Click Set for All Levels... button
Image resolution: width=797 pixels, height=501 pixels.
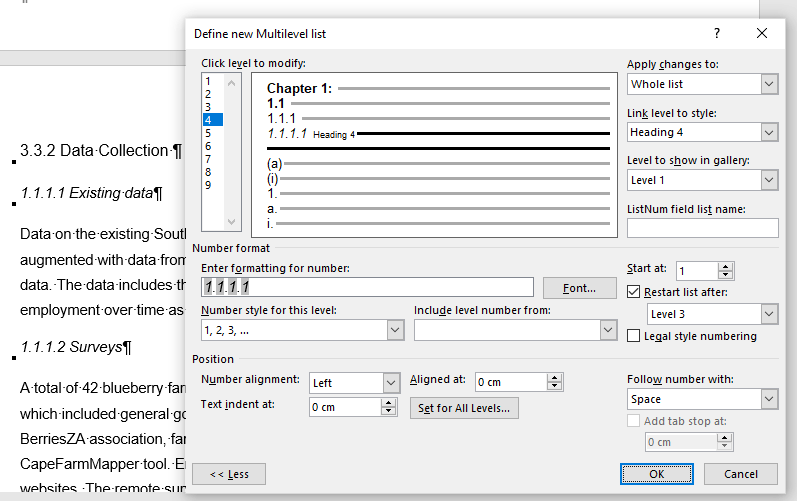tap(464, 408)
